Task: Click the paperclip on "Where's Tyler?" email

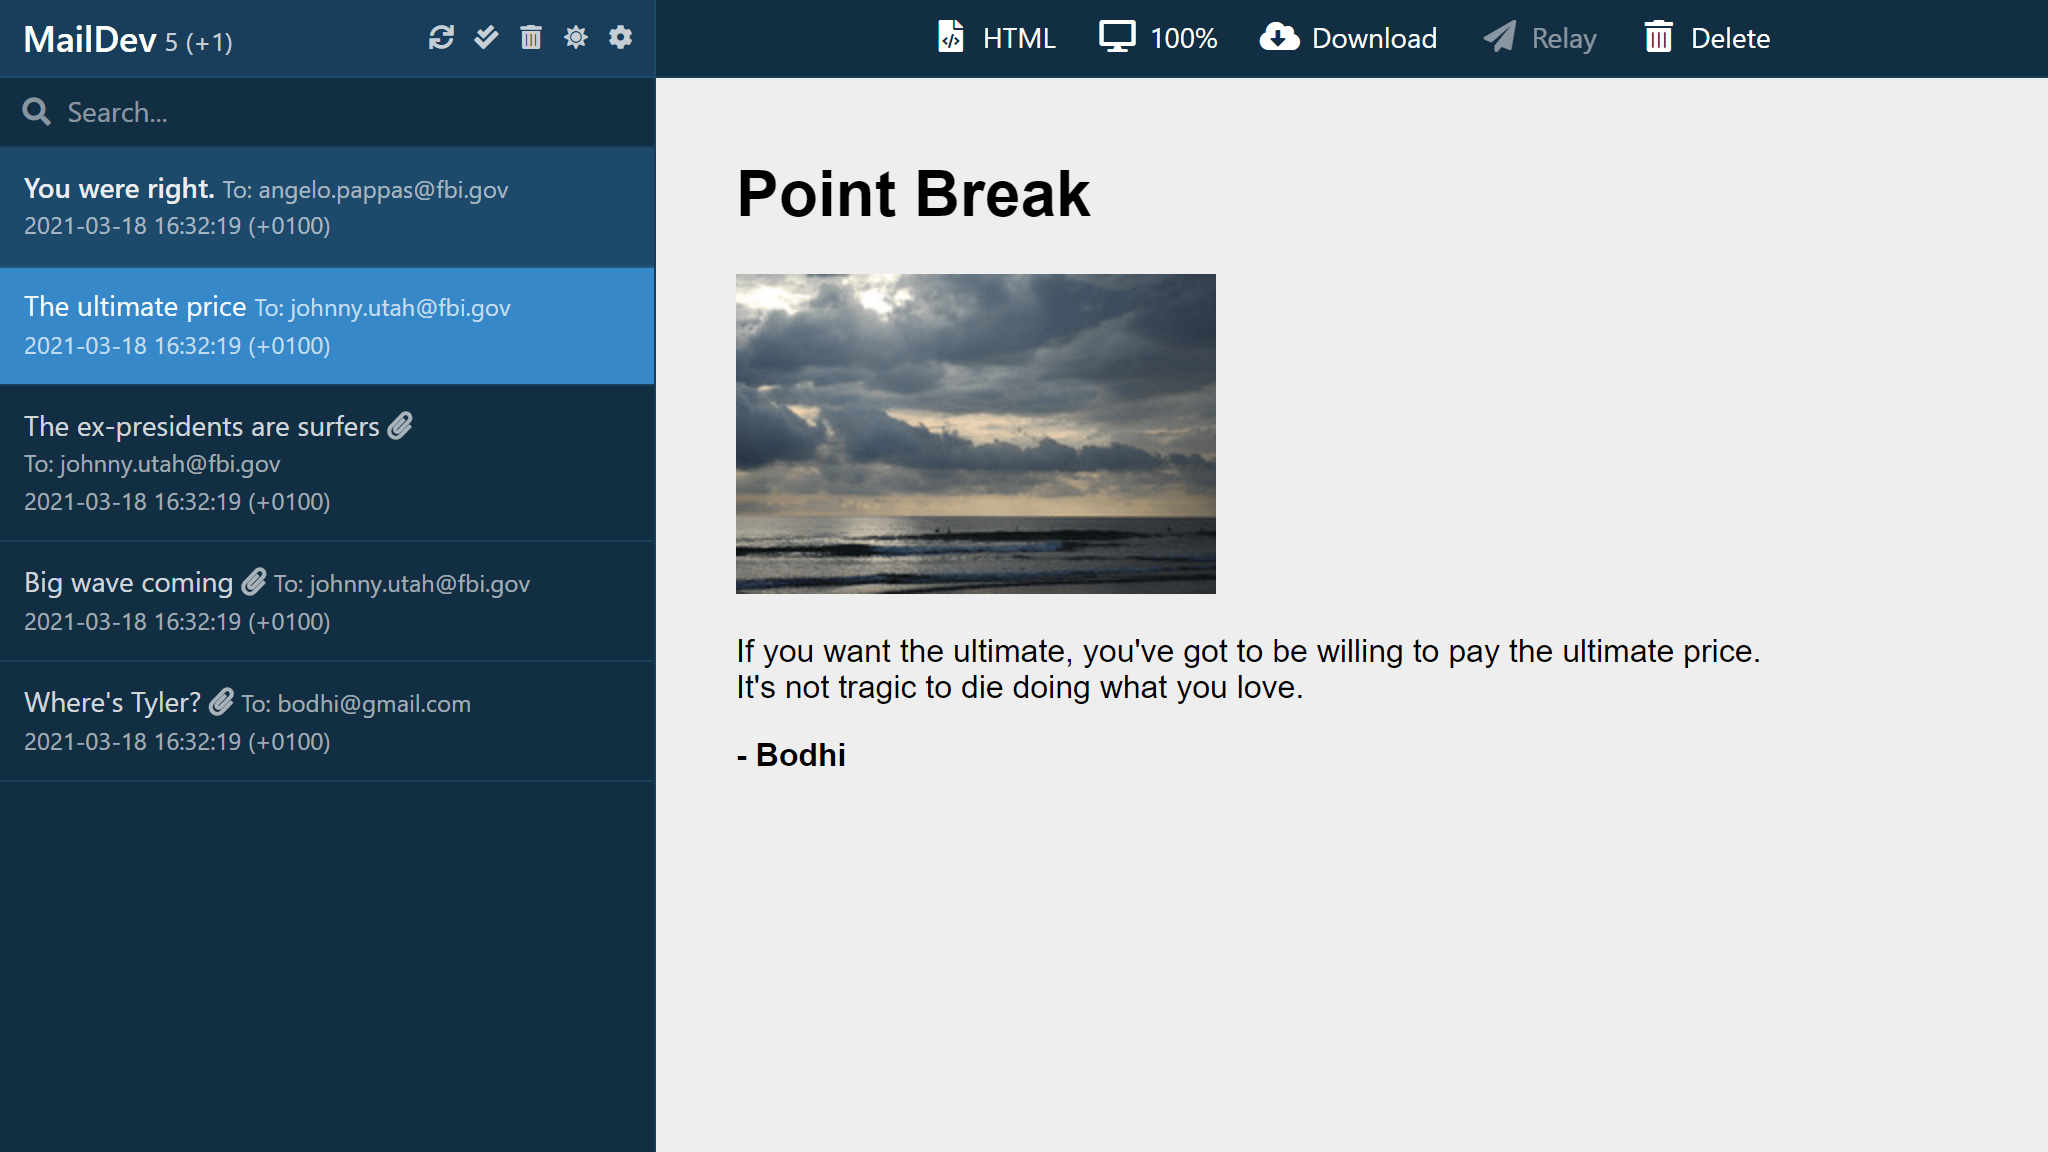Action: coord(221,702)
